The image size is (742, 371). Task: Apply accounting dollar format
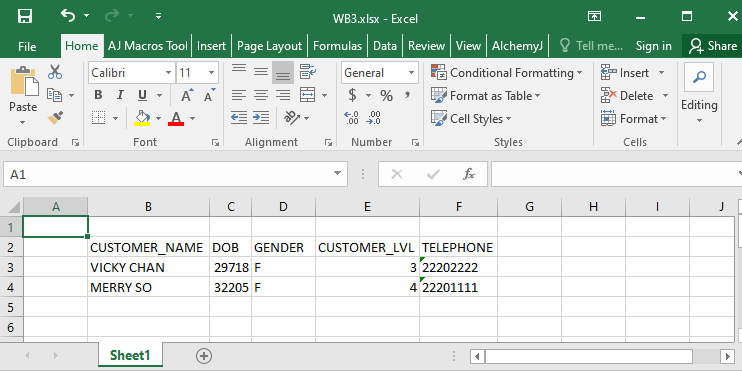pos(353,95)
